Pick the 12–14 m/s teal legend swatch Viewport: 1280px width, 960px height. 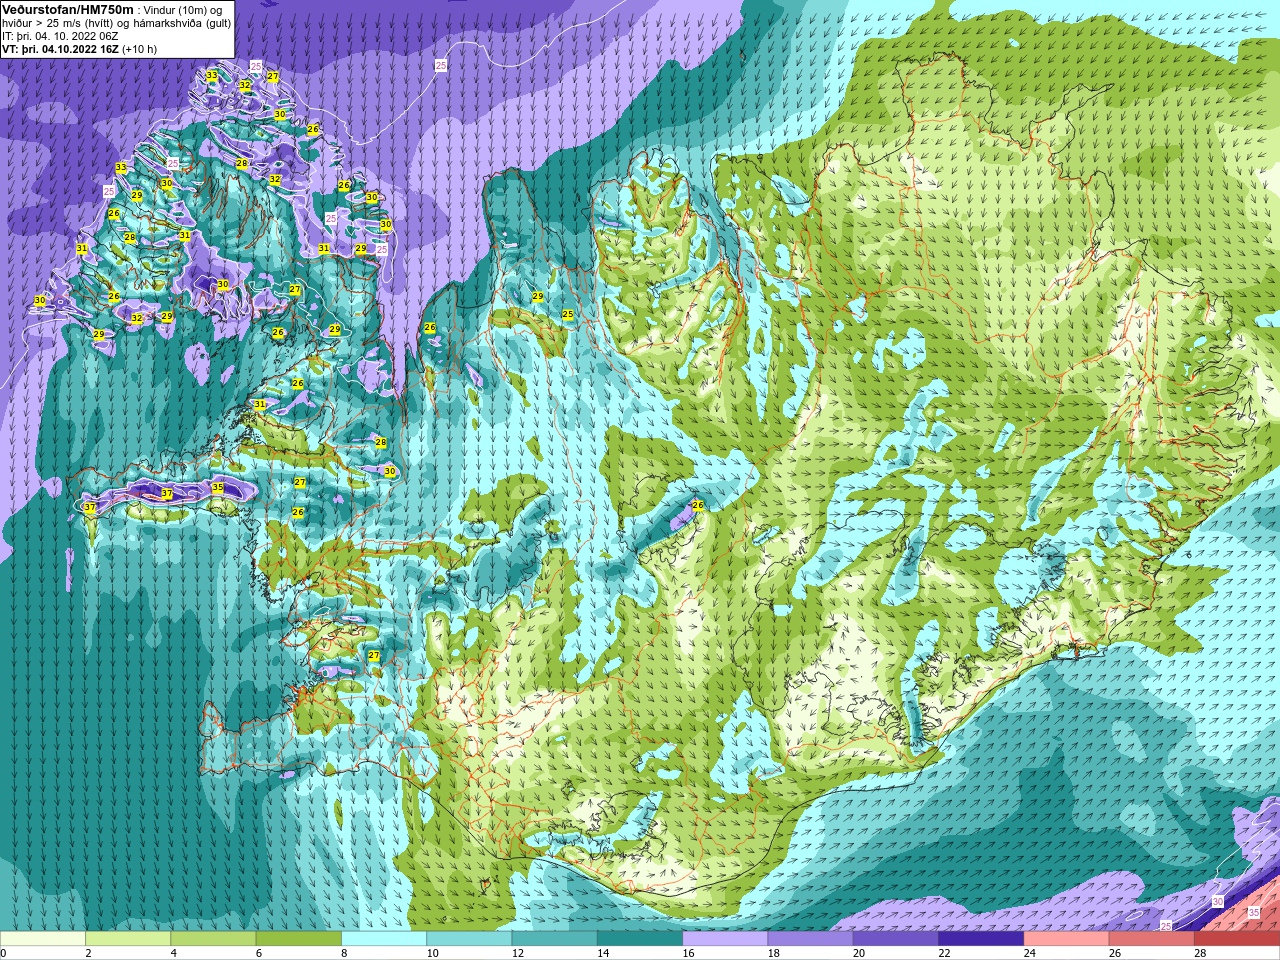point(555,939)
